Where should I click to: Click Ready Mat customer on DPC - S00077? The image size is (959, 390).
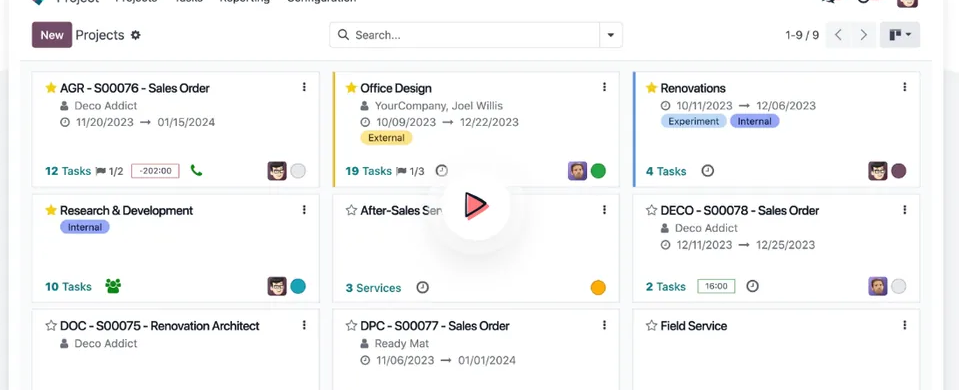[x=402, y=344]
